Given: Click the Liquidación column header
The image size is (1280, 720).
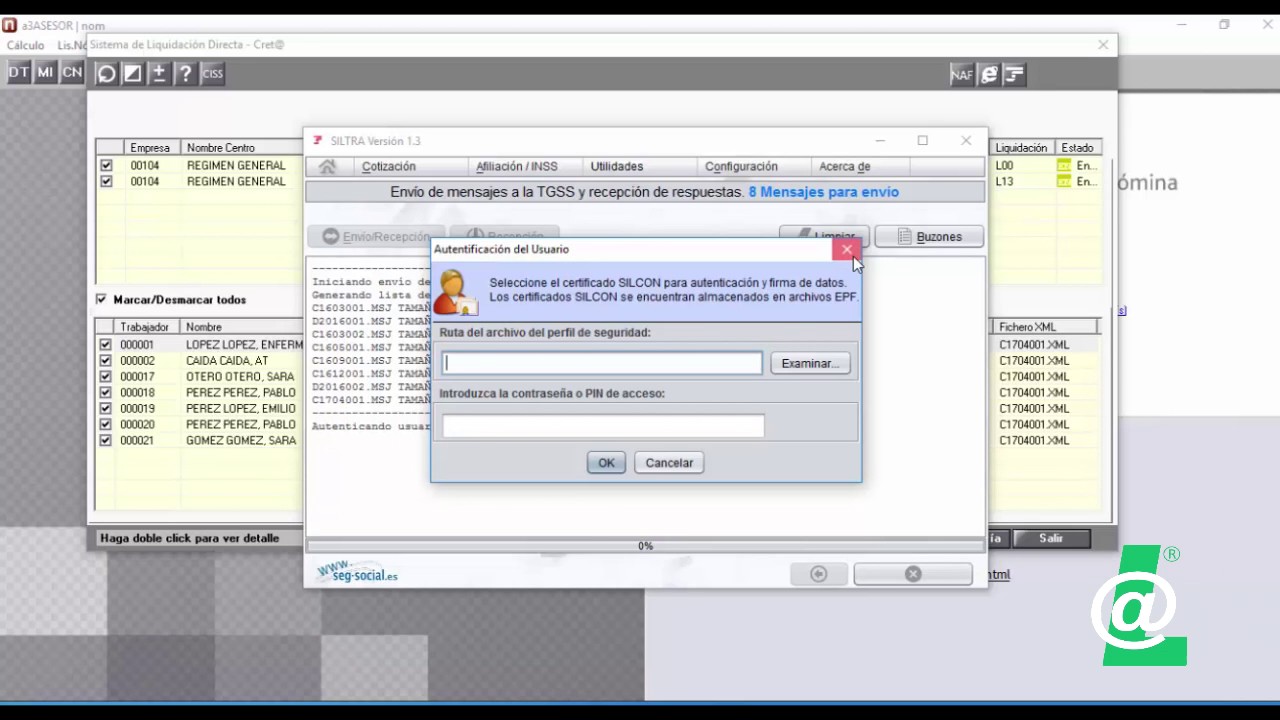Looking at the screenshot, I should coord(1021,148).
